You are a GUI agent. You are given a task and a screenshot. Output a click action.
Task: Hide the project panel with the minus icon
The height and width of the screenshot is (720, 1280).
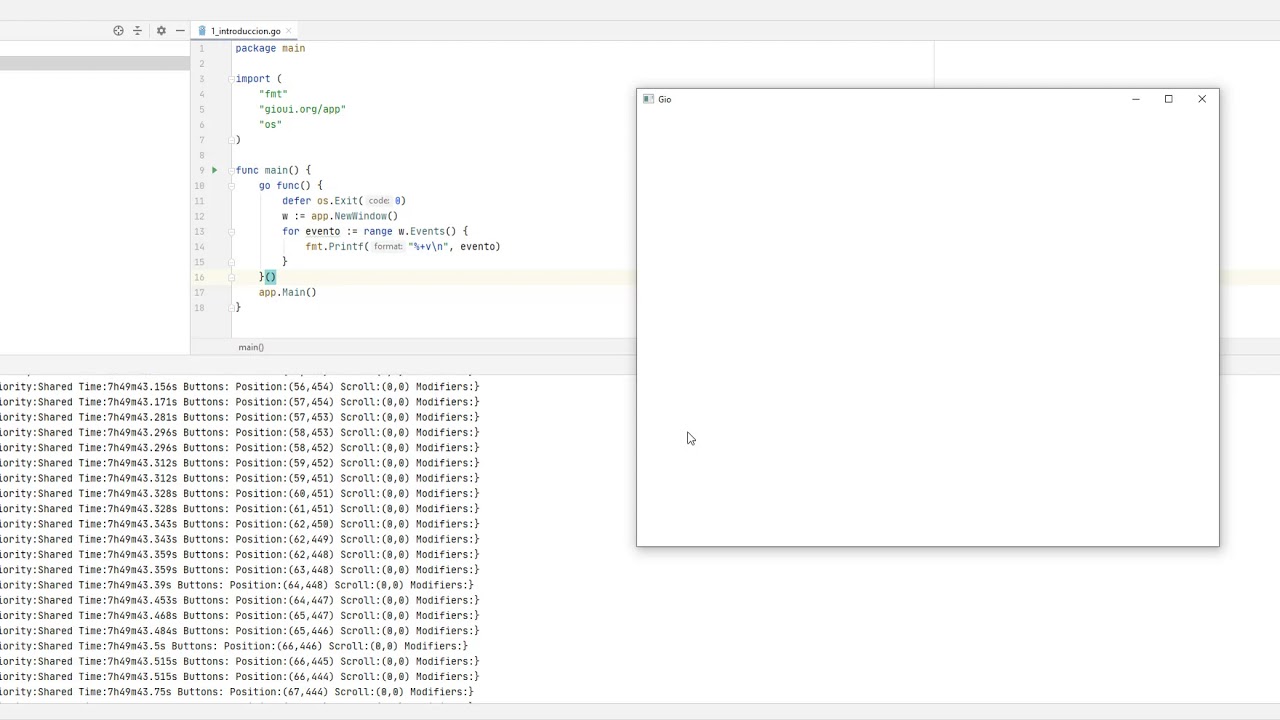pyautogui.click(x=180, y=31)
